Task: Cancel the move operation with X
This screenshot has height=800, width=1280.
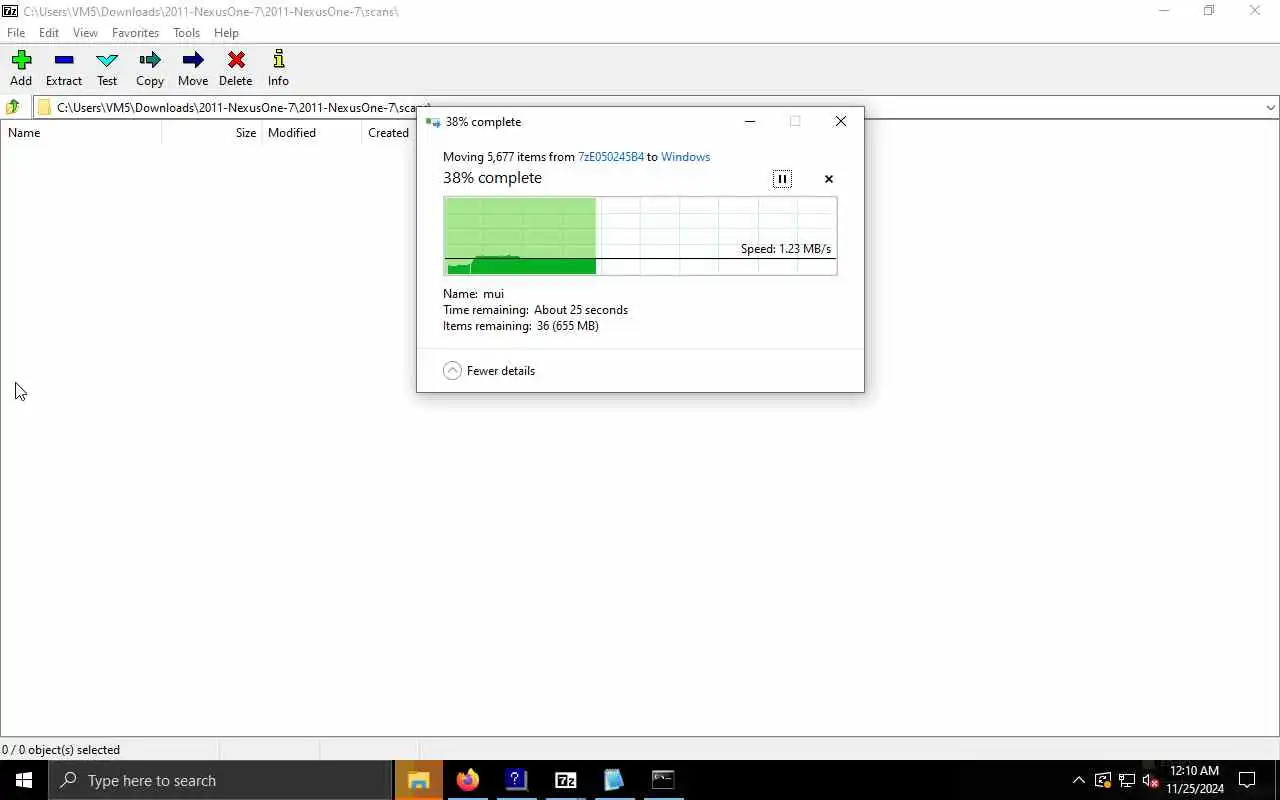Action: (x=828, y=179)
